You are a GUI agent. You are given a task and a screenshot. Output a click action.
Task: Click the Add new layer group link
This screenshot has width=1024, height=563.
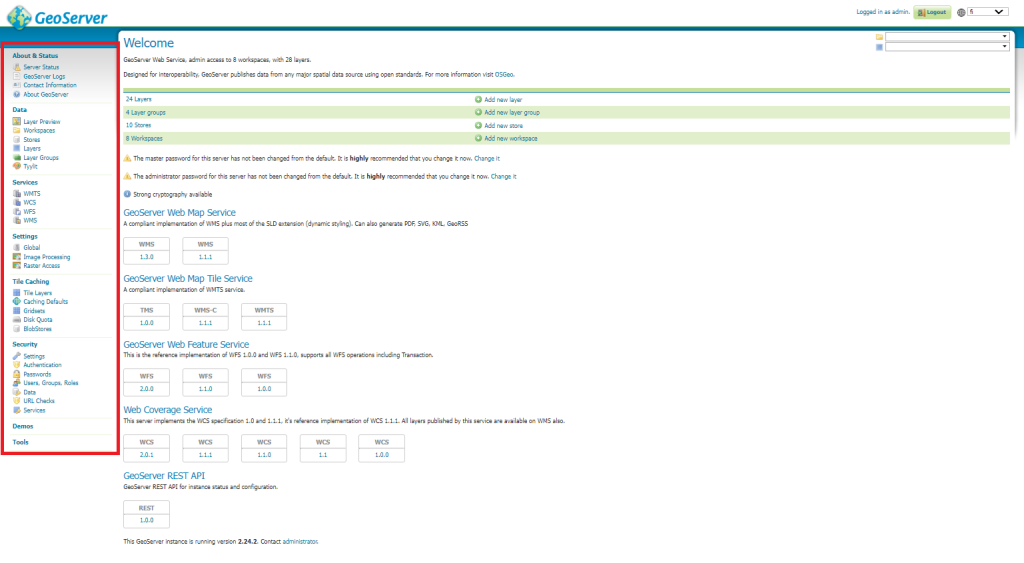[512, 112]
